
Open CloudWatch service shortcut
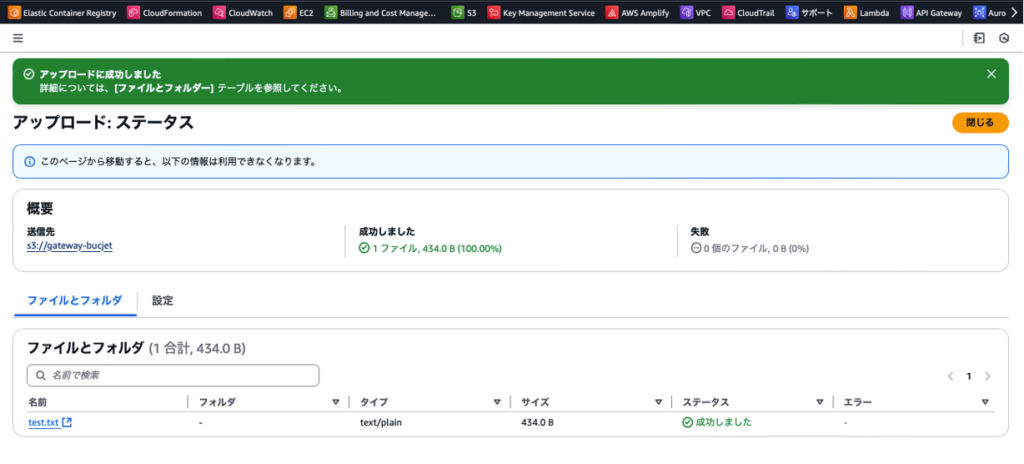click(244, 12)
